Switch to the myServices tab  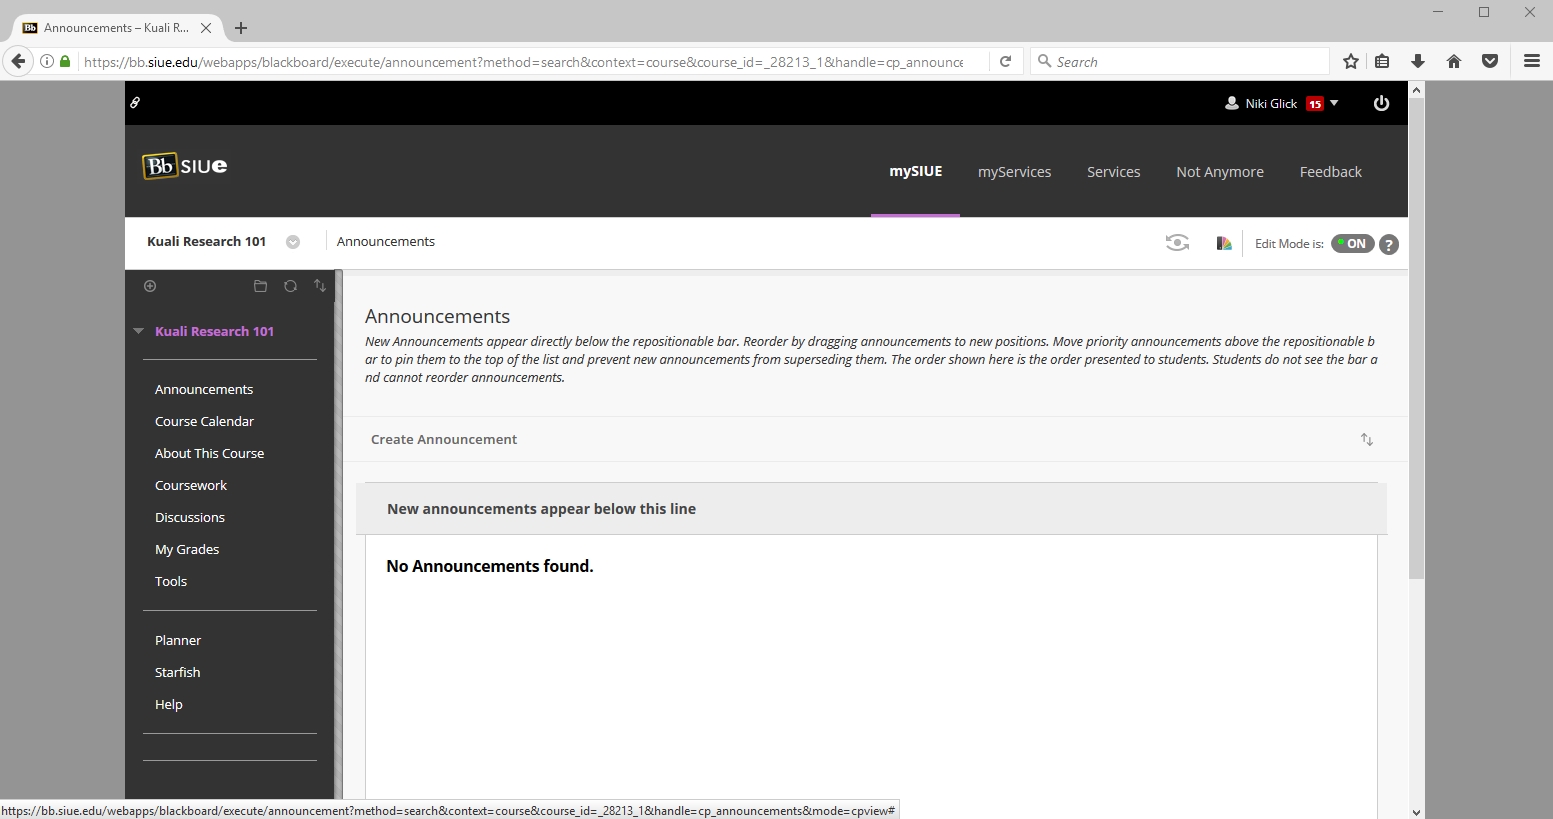tap(1014, 172)
